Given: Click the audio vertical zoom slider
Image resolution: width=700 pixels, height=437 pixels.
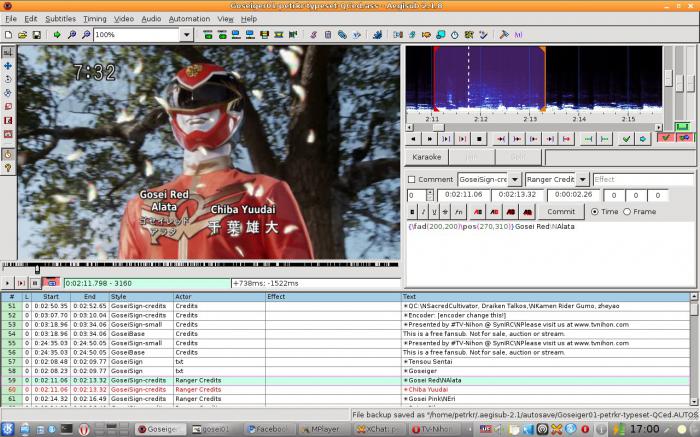Looking at the screenshot, I should [679, 83].
